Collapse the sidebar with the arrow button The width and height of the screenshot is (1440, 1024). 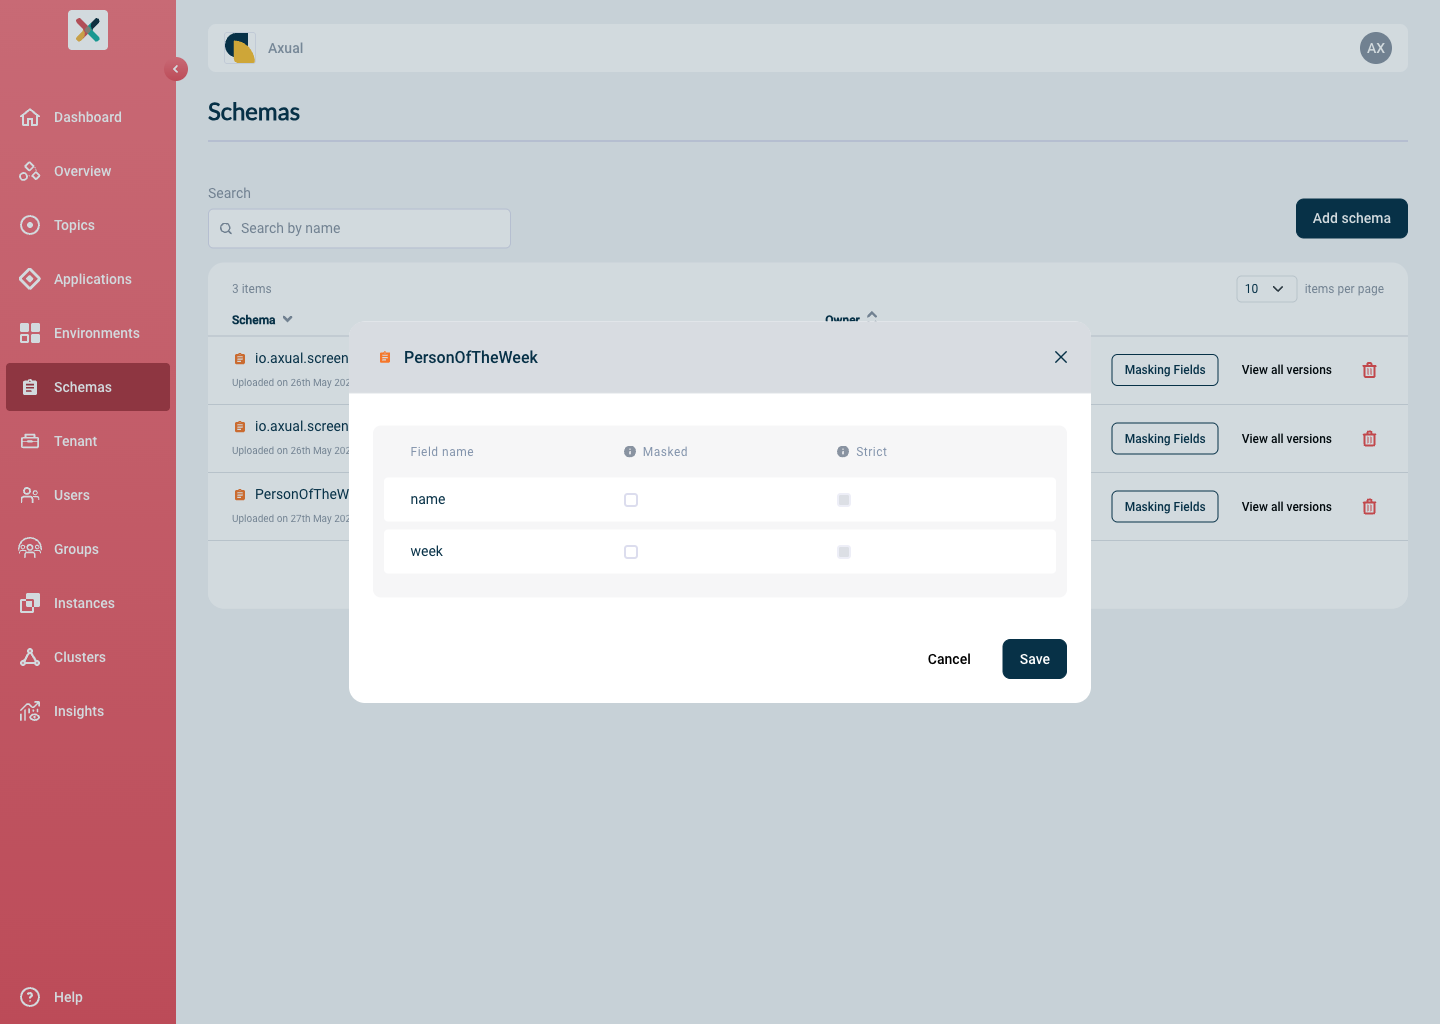click(x=176, y=69)
